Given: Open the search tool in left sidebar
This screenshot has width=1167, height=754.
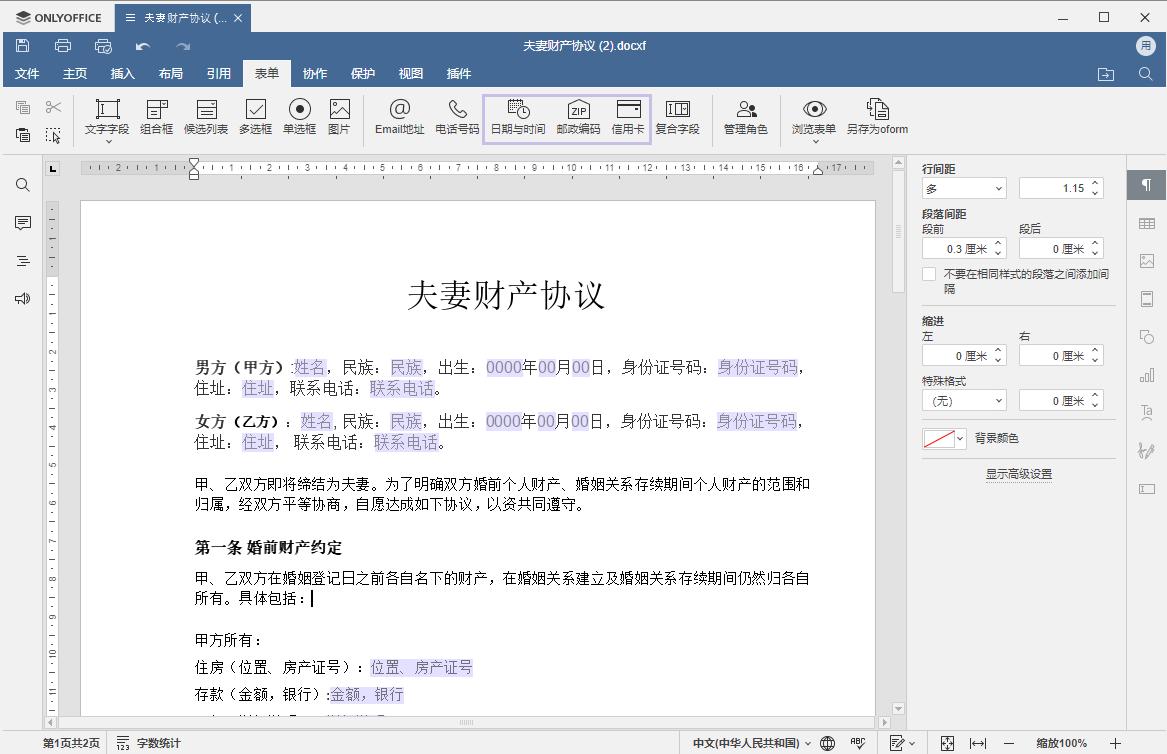Looking at the screenshot, I should click(21, 184).
